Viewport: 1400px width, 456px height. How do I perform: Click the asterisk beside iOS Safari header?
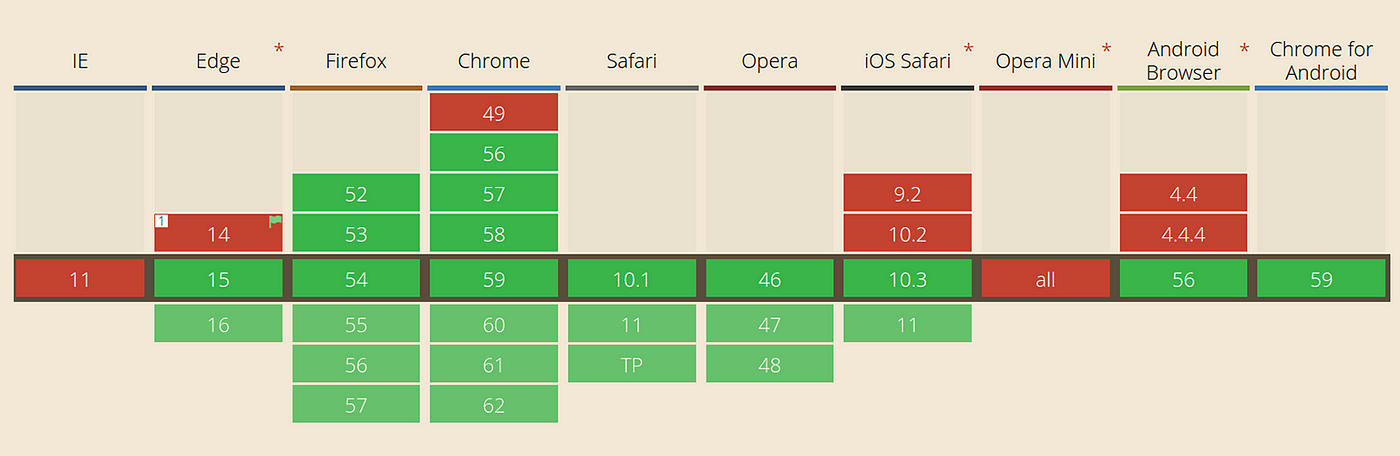pos(968,49)
